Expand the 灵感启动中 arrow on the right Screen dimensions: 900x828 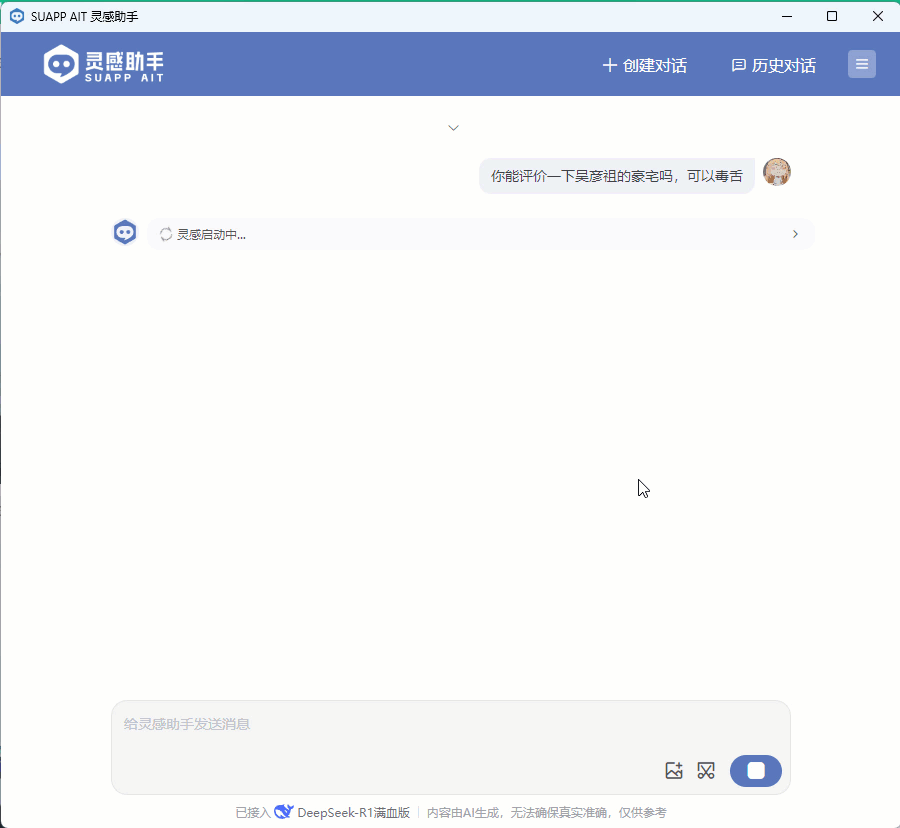tap(795, 234)
